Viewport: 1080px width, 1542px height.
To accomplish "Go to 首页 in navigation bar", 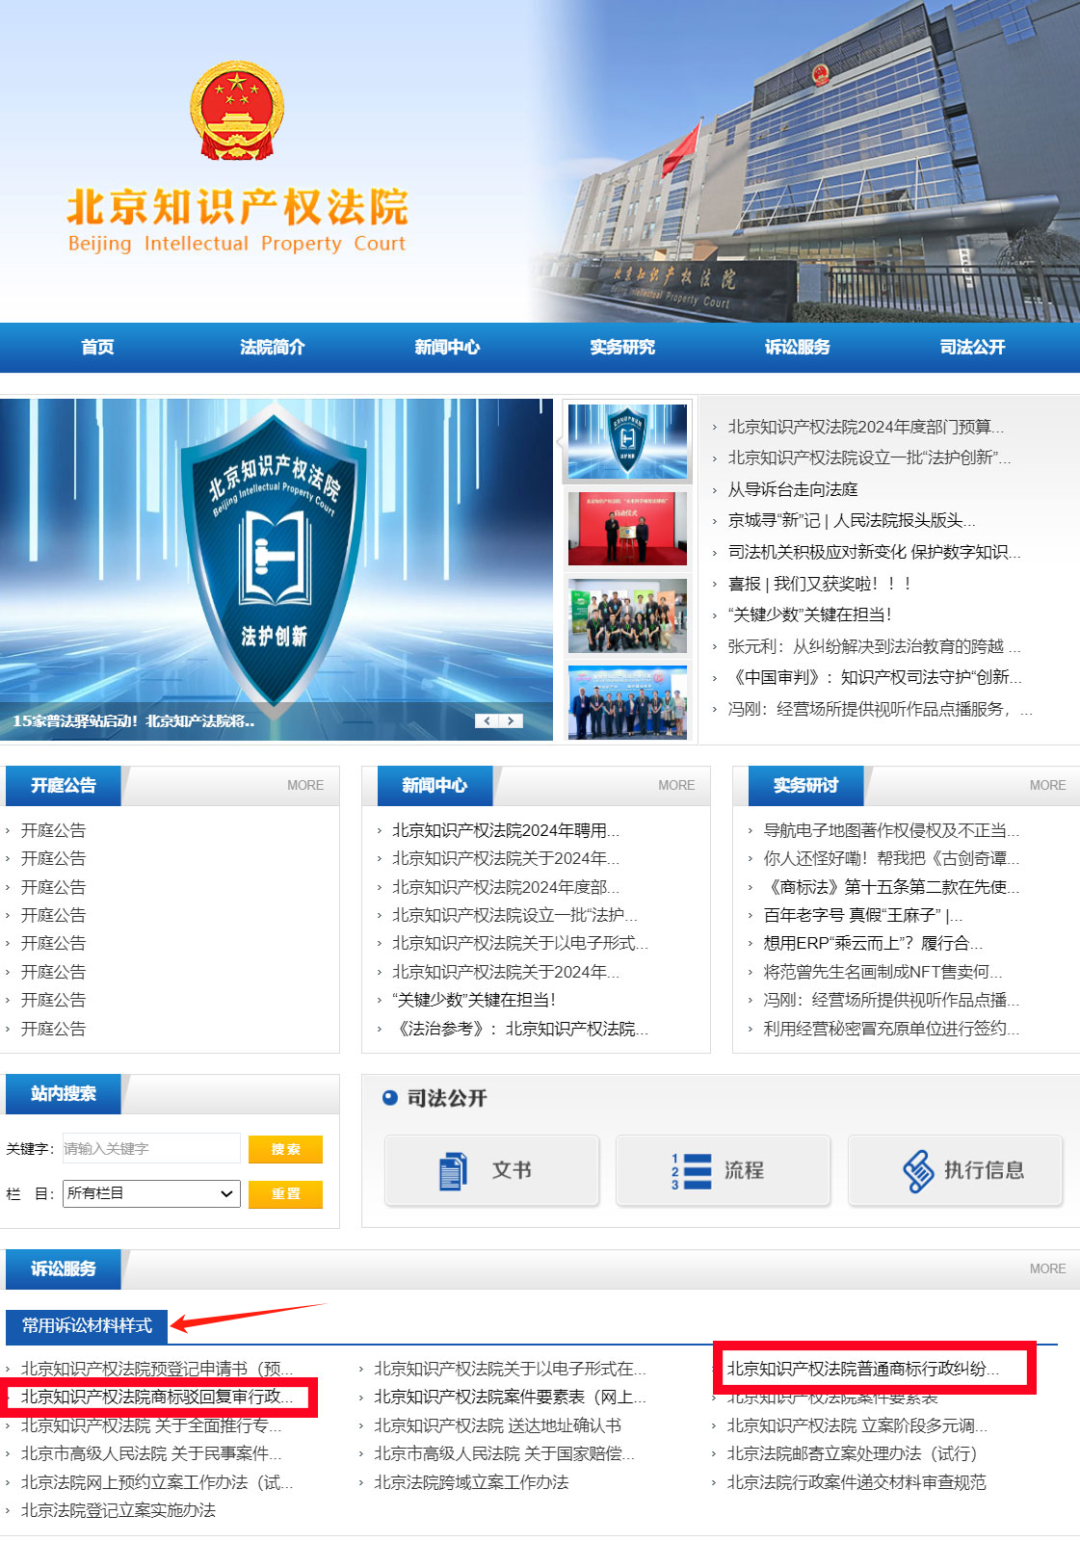I will pyautogui.click(x=98, y=347).
